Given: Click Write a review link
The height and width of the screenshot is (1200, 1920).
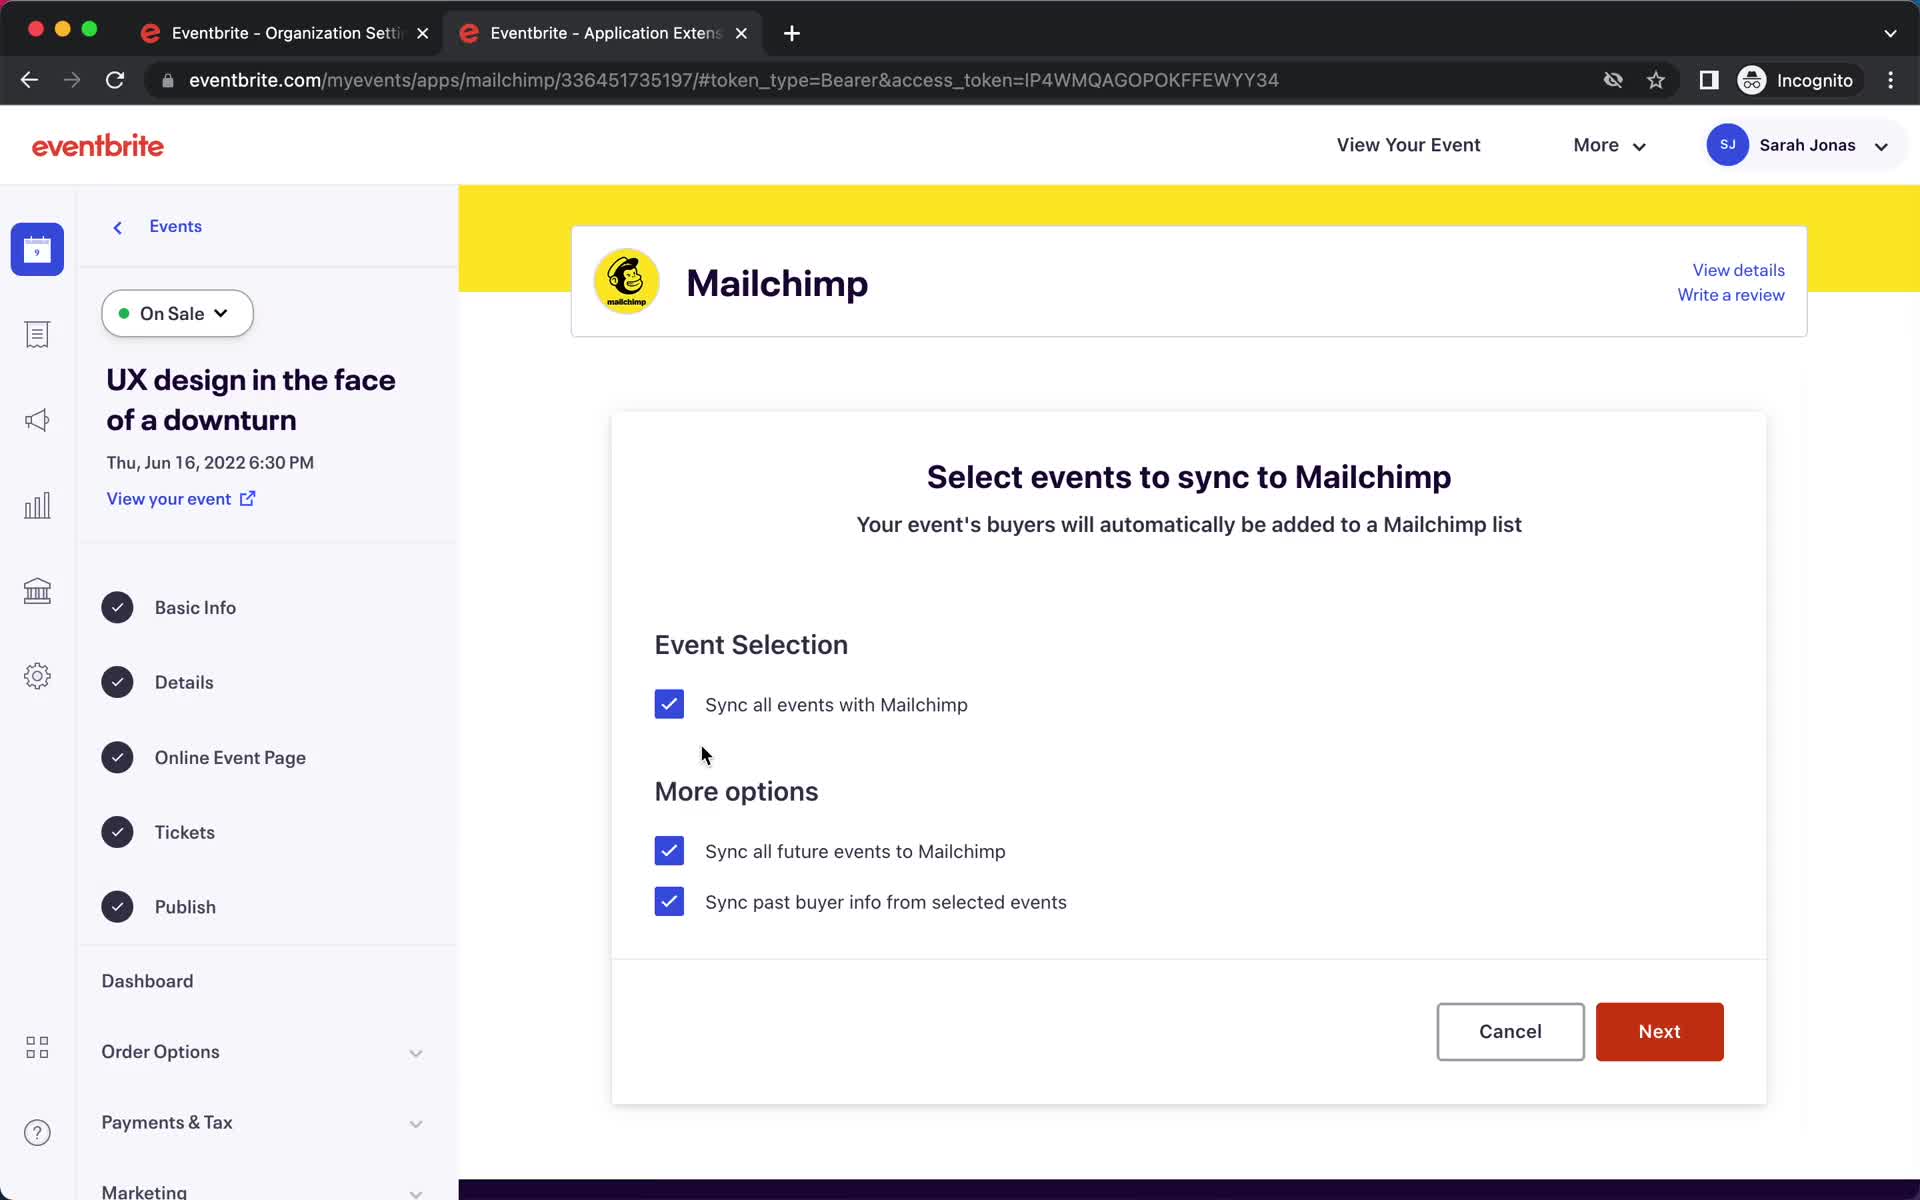Looking at the screenshot, I should (x=1731, y=294).
